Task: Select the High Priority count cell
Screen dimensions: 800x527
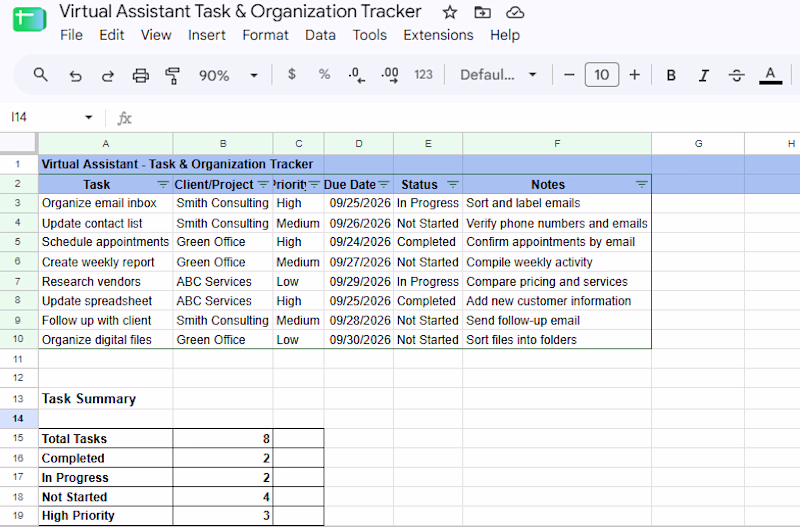Action: pos(223,516)
